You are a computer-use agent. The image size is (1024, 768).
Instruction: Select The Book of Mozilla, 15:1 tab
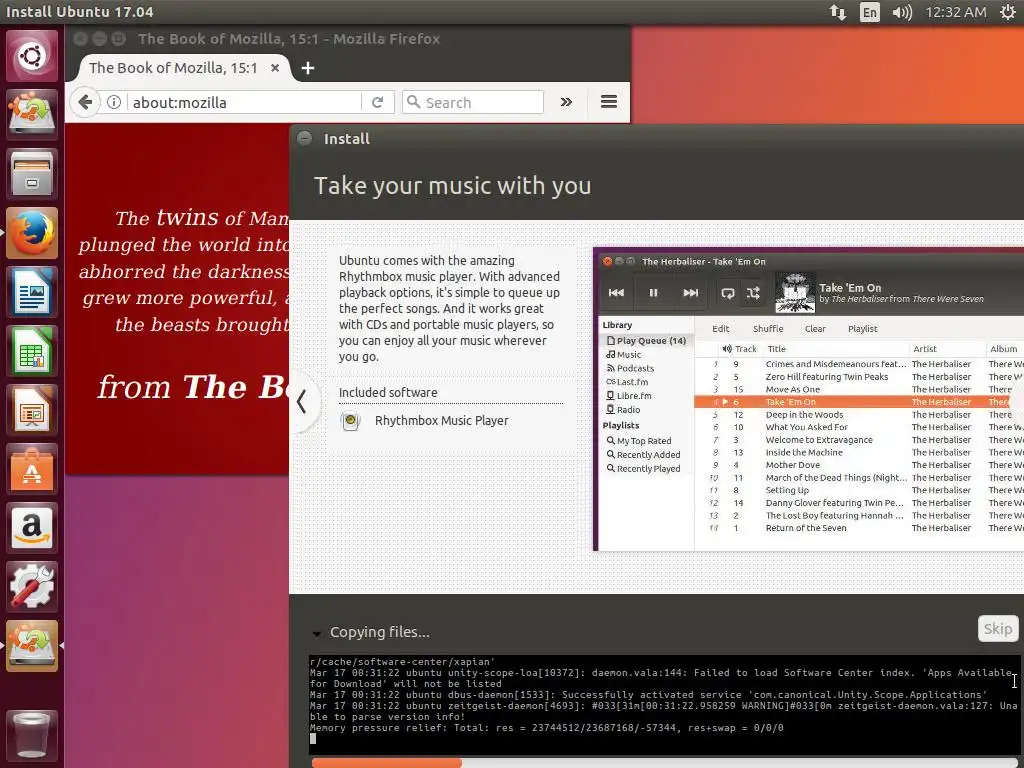tap(173, 68)
